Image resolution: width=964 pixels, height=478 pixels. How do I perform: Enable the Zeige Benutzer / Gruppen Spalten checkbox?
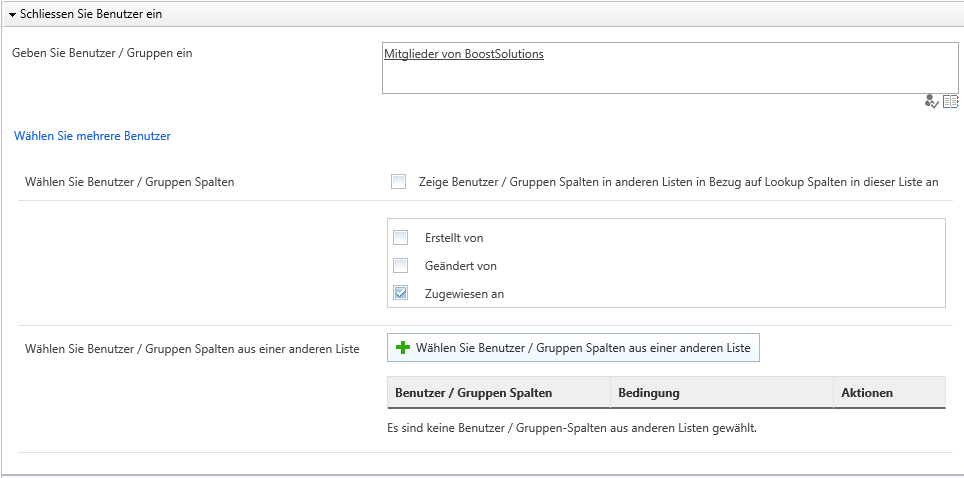pyautogui.click(x=398, y=181)
